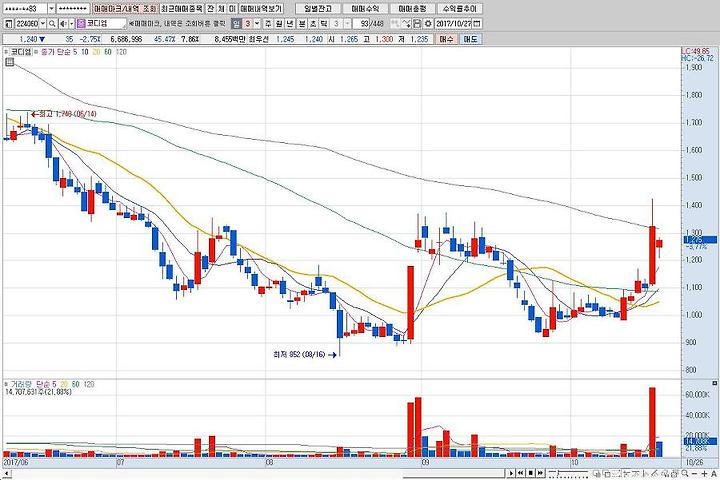Click the magnifier stock search icon
Viewport: 720px width, 480px height.
pyautogui.click(x=52, y=23)
